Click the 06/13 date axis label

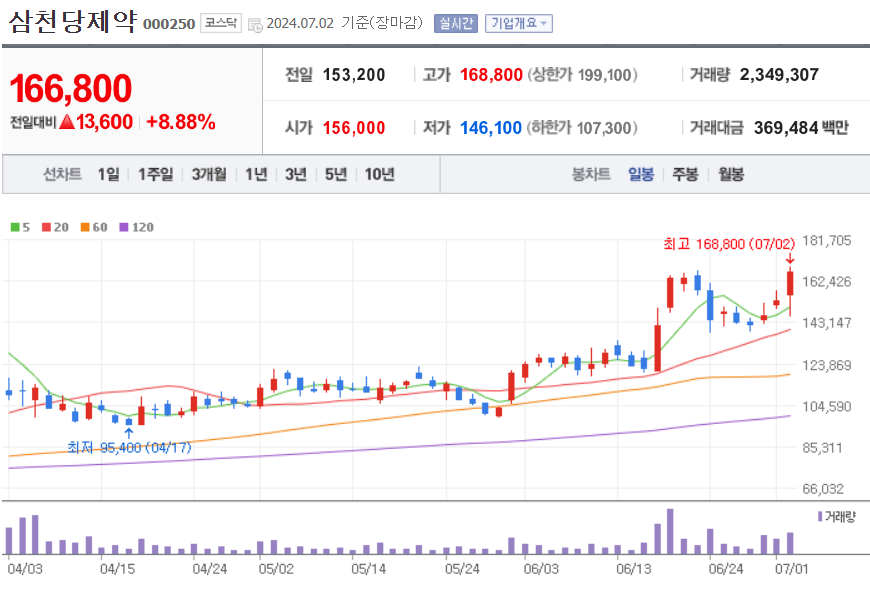coord(634,569)
